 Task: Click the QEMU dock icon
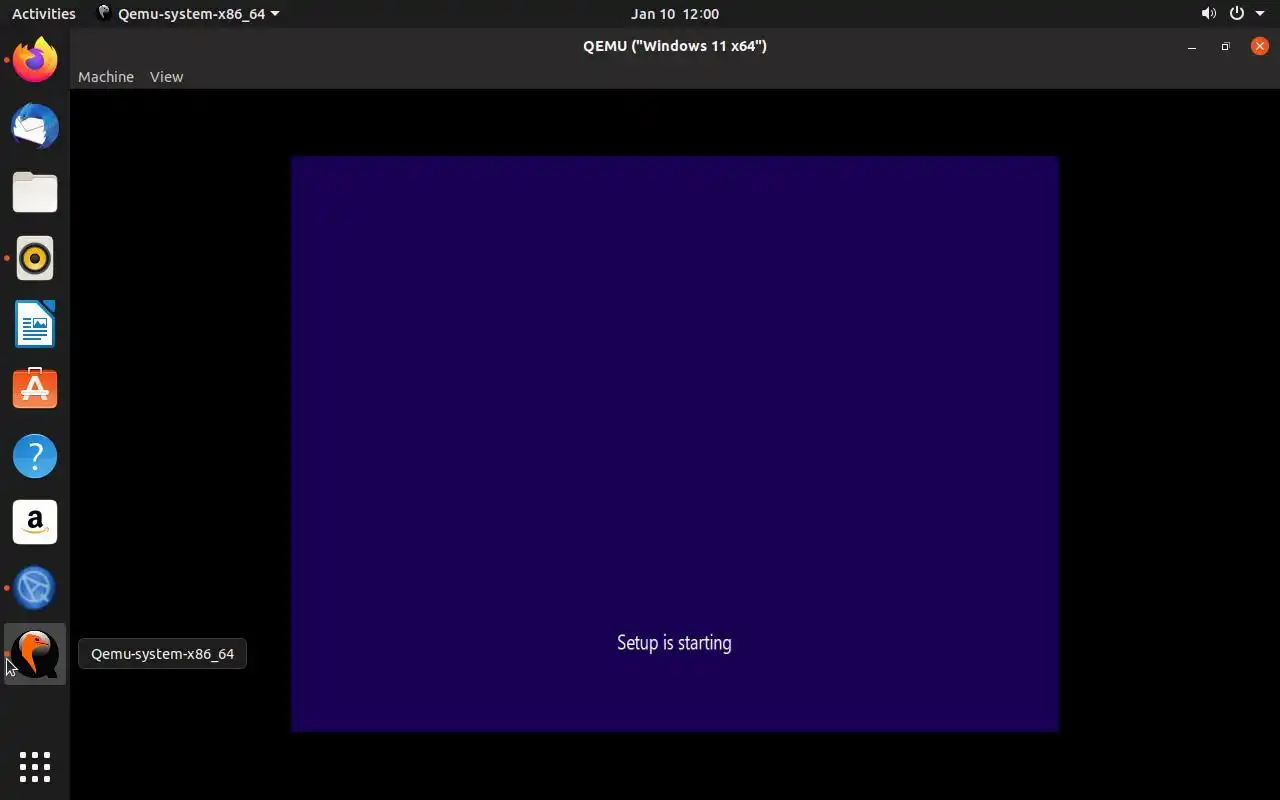tap(35, 654)
